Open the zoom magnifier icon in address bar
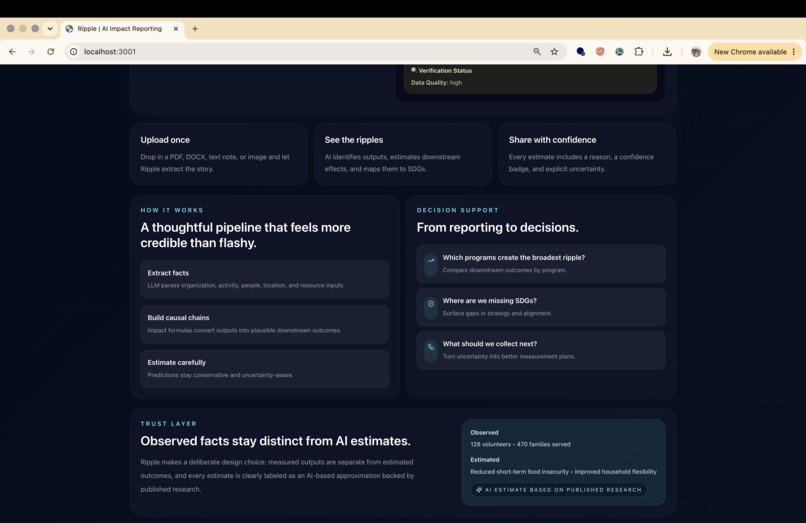 click(537, 51)
